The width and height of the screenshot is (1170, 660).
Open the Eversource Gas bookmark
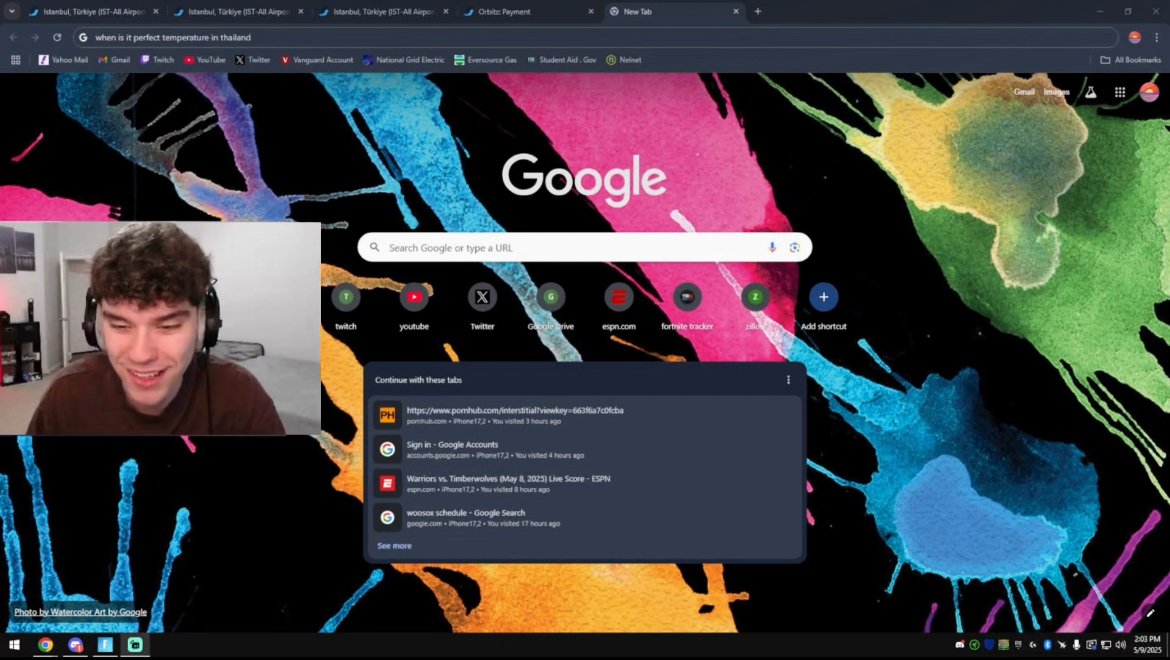[x=486, y=60]
